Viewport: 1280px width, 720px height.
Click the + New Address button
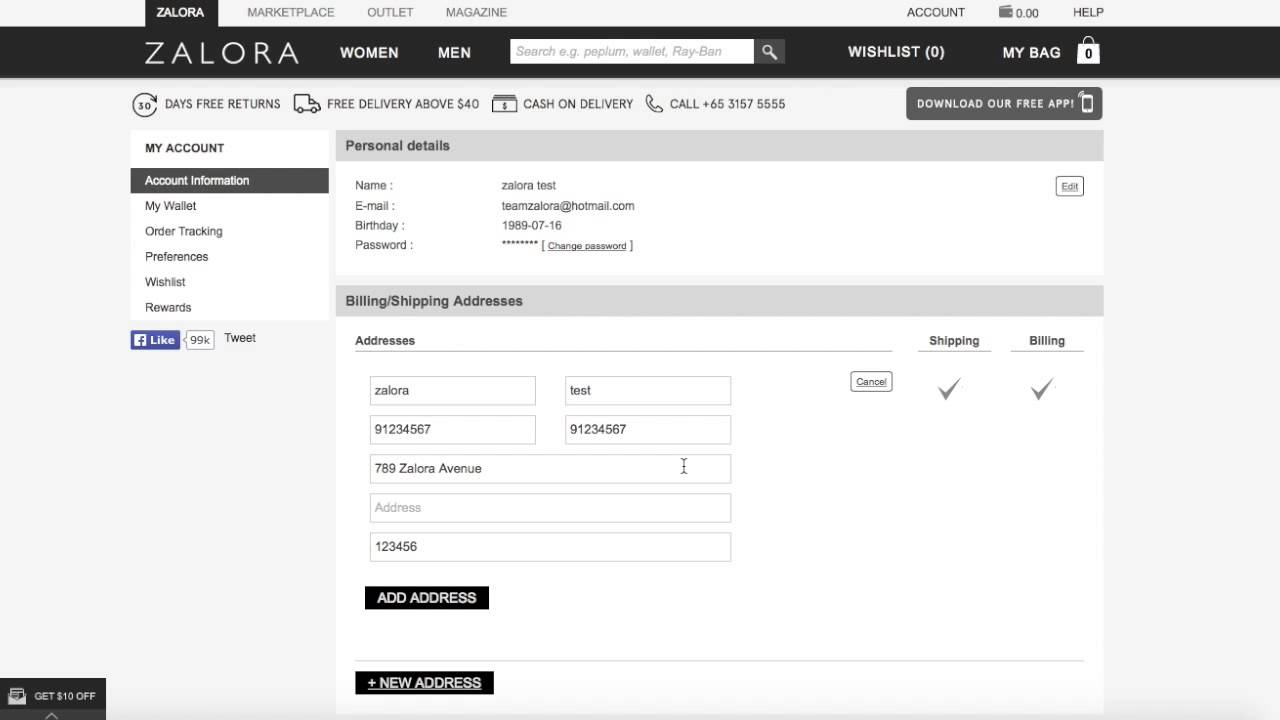[424, 682]
